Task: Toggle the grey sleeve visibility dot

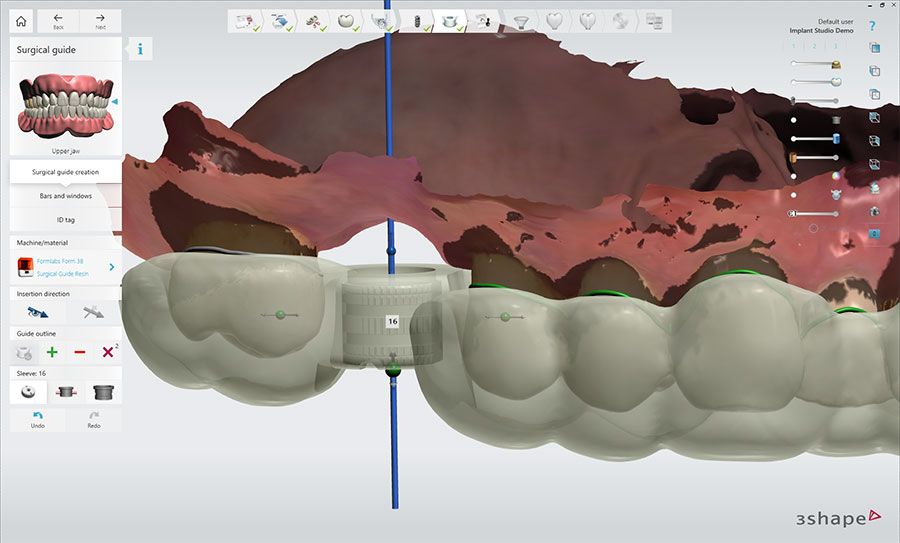Action: (794, 120)
